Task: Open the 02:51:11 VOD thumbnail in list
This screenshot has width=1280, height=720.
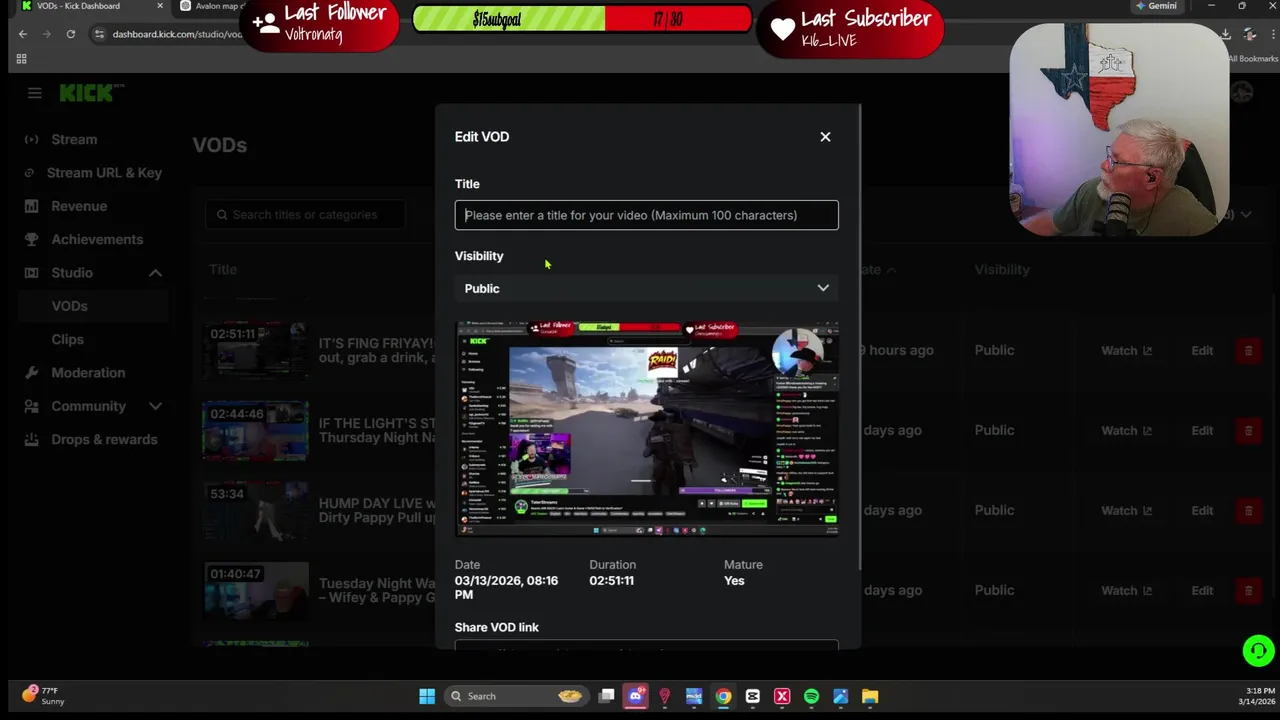Action: point(255,350)
